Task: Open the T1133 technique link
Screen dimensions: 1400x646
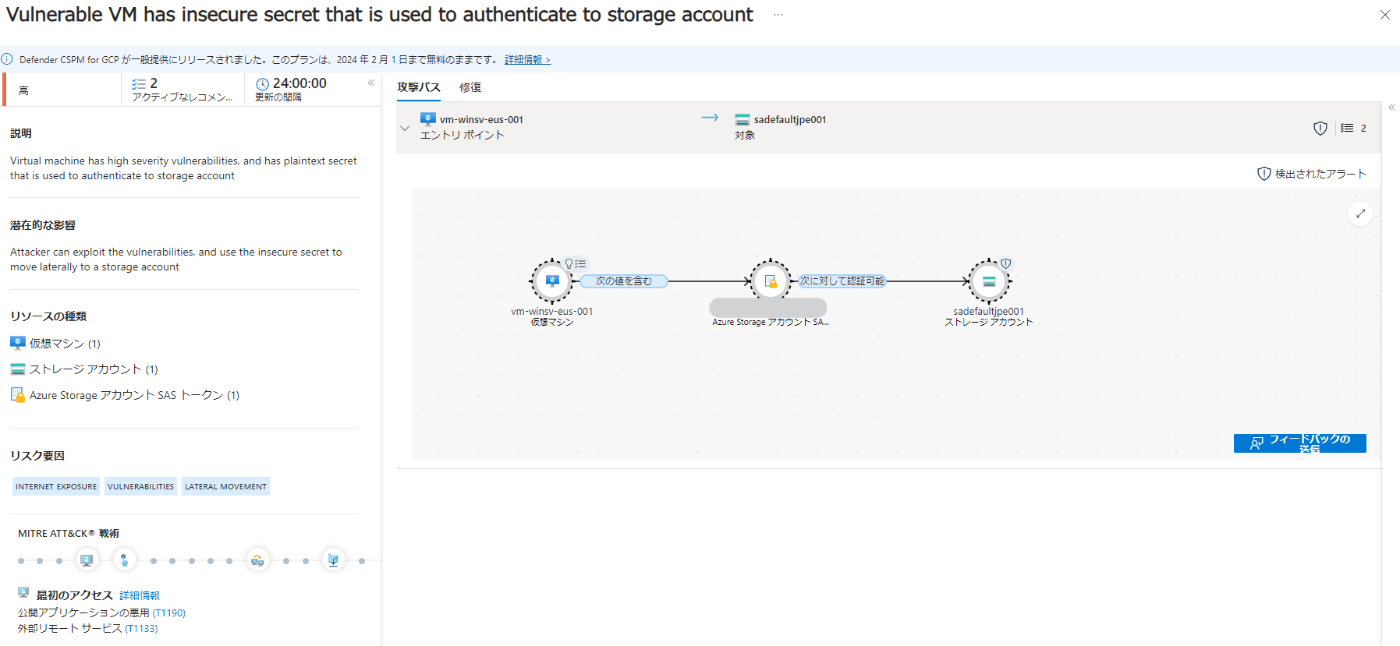Action: [x=141, y=628]
